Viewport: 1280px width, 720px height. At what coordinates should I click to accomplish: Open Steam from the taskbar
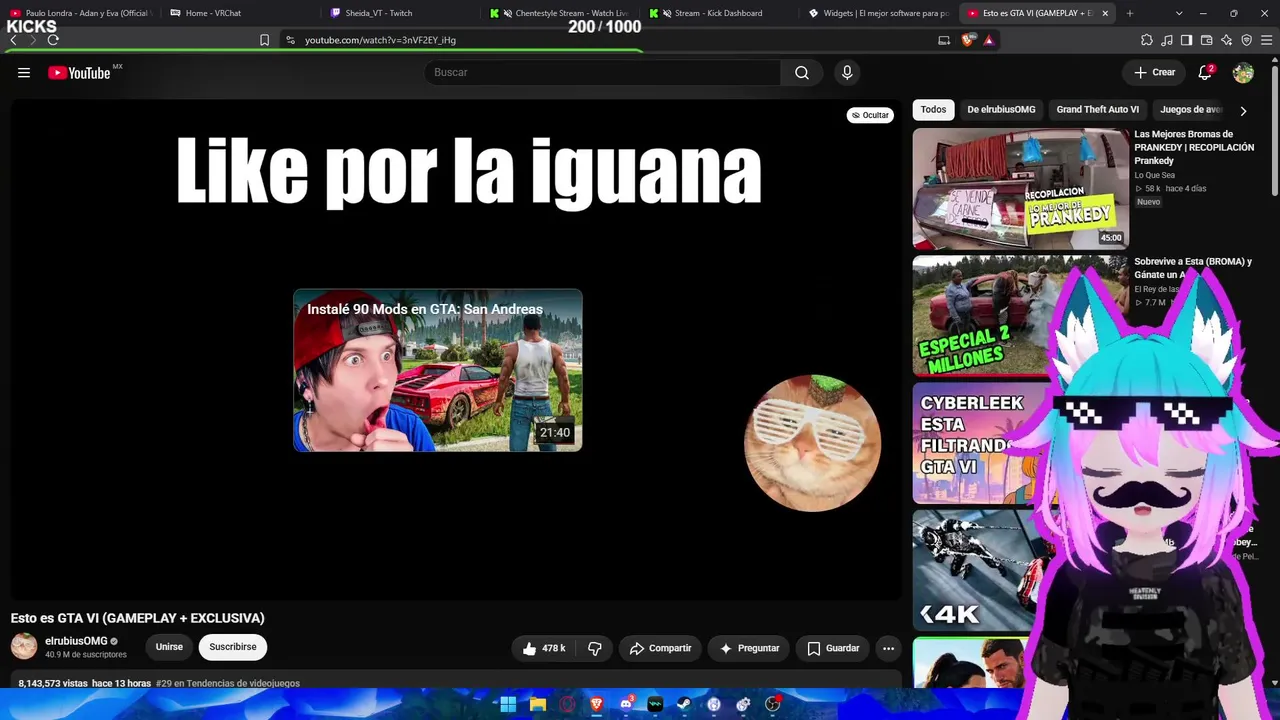684,704
